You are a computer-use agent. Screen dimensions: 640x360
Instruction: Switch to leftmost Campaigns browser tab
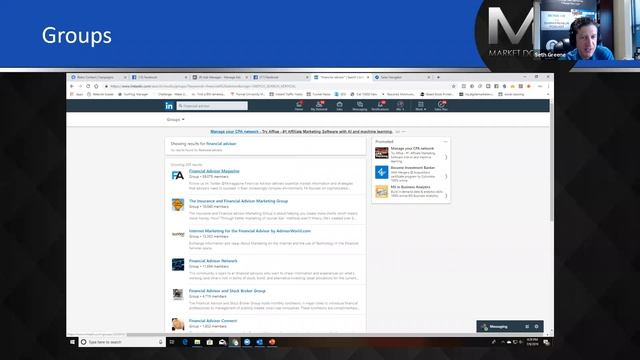[x=98, y=77]
